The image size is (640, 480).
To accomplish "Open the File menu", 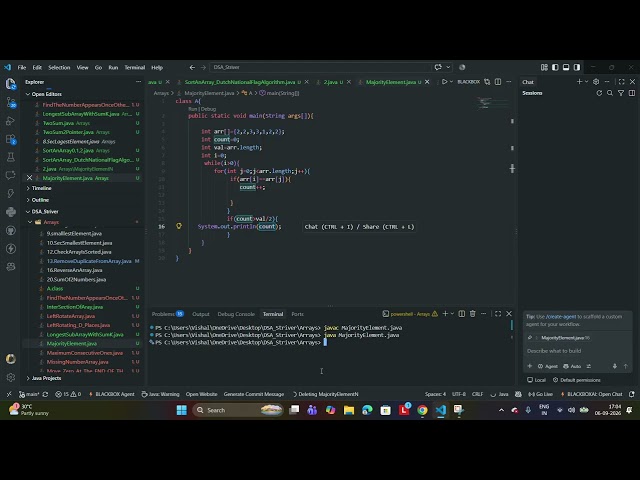I will [x=22, y=67].
